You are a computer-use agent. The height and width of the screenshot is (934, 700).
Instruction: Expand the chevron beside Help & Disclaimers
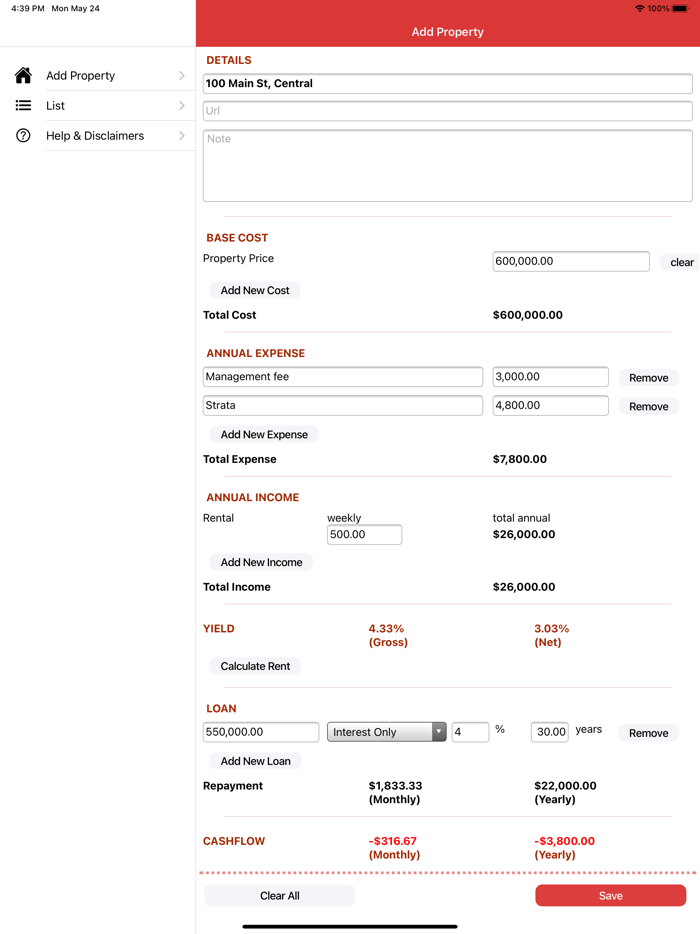tap(182, 135)
